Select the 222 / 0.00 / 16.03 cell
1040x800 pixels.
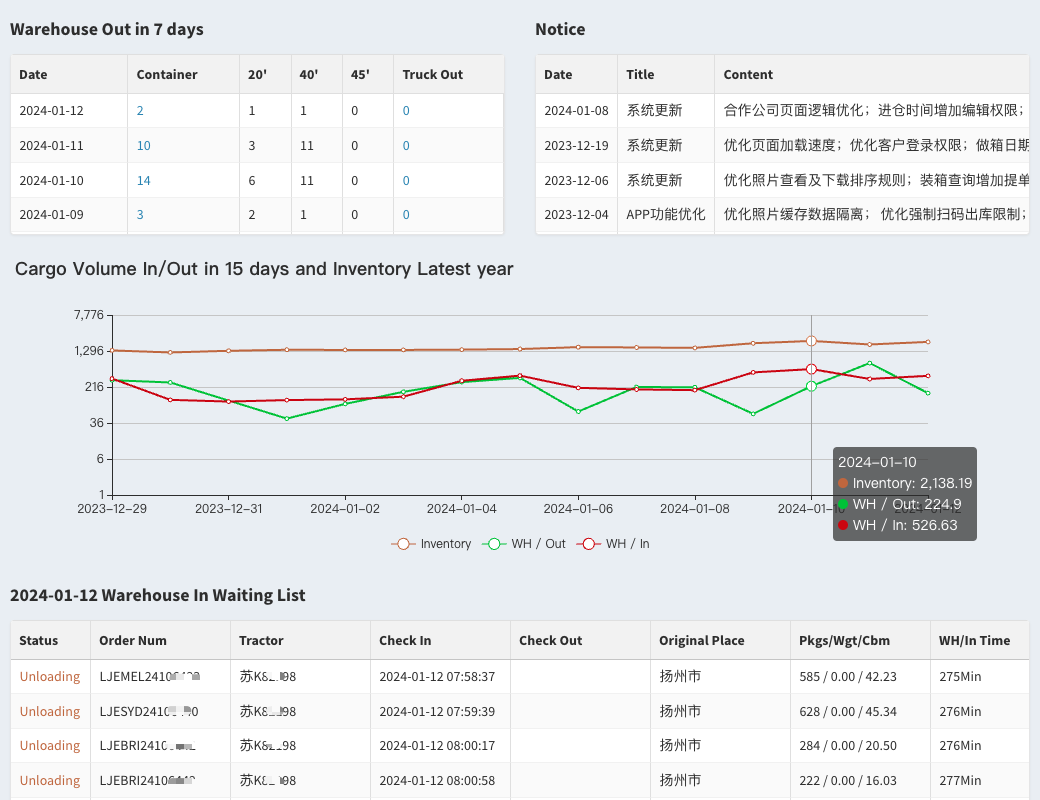click(848, 780)
